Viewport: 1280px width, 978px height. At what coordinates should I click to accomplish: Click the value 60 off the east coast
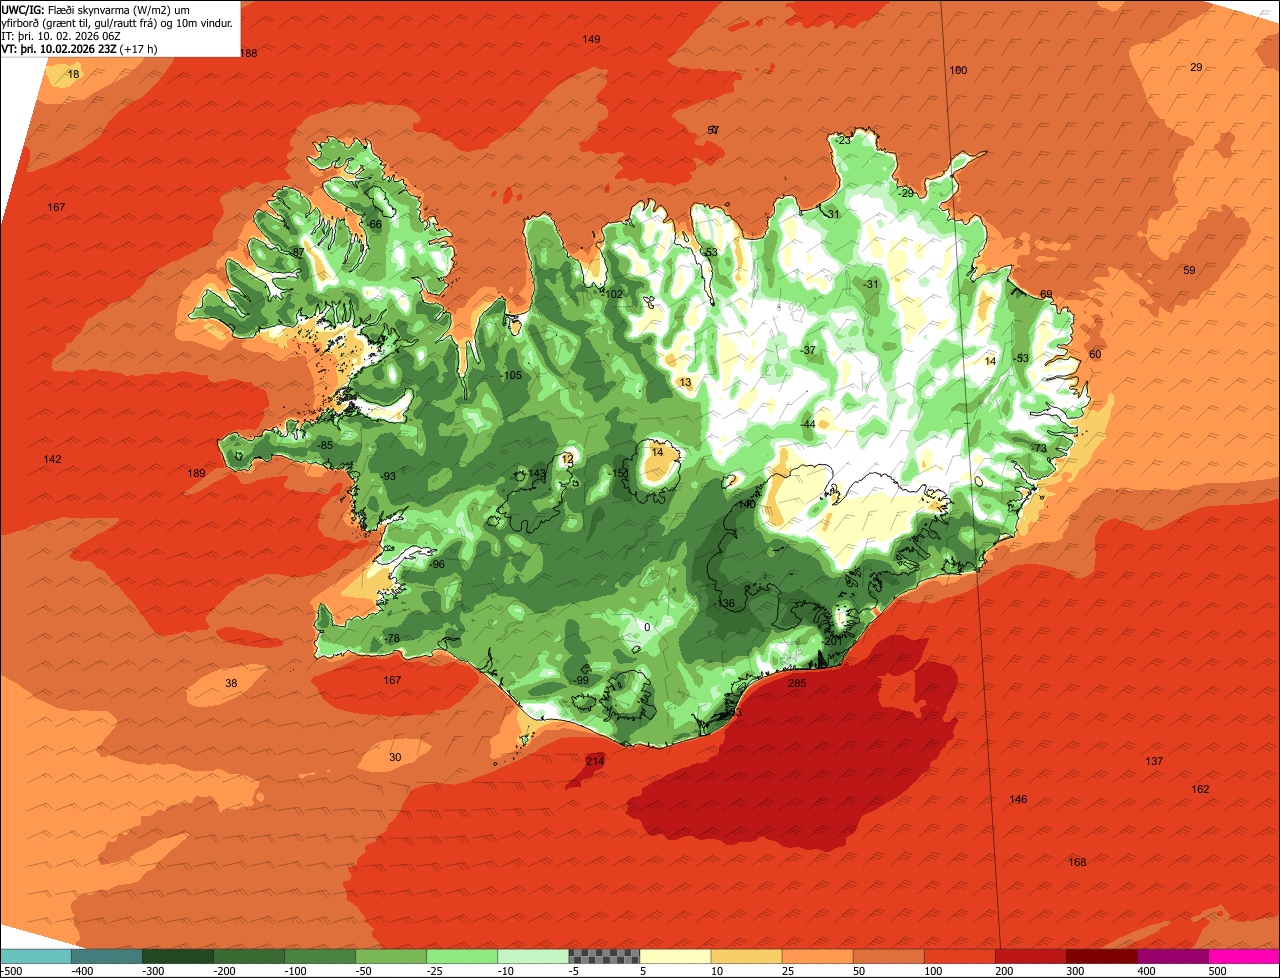tap(1095, 354)
